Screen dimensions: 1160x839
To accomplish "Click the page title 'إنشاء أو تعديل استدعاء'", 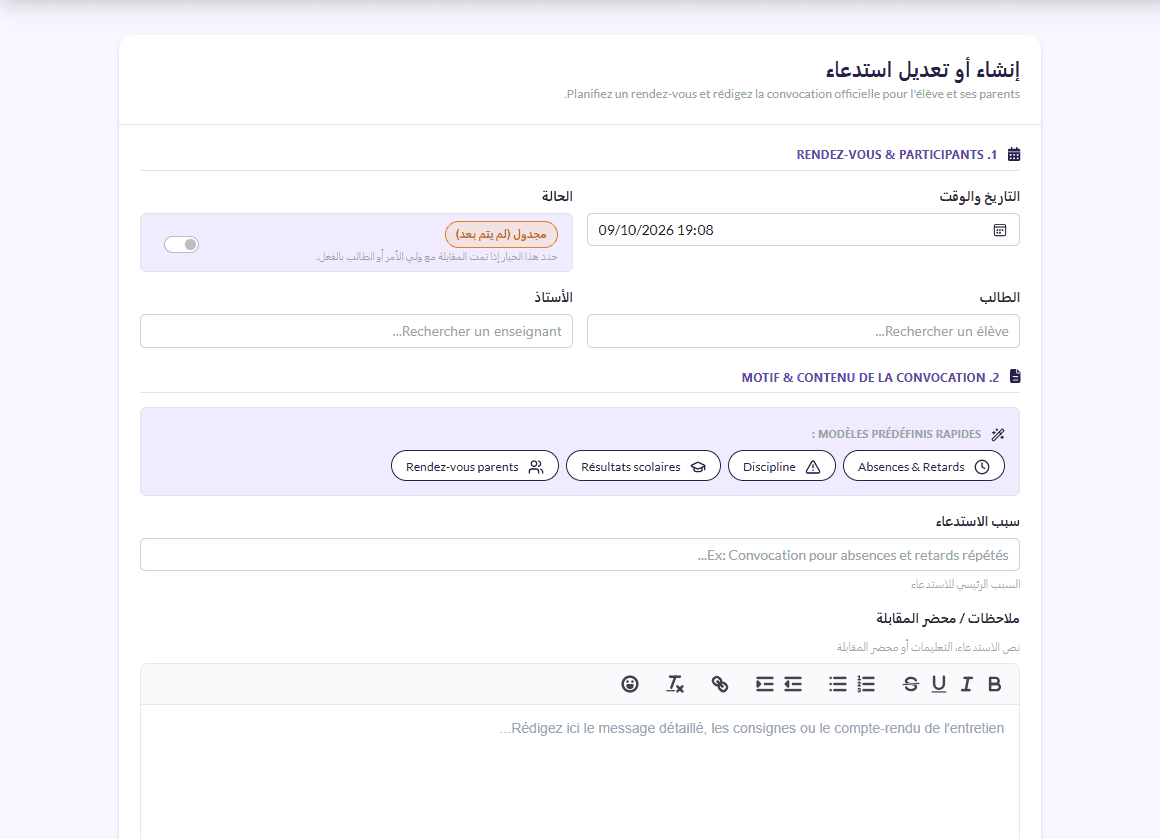I will [x=923, y=70].
